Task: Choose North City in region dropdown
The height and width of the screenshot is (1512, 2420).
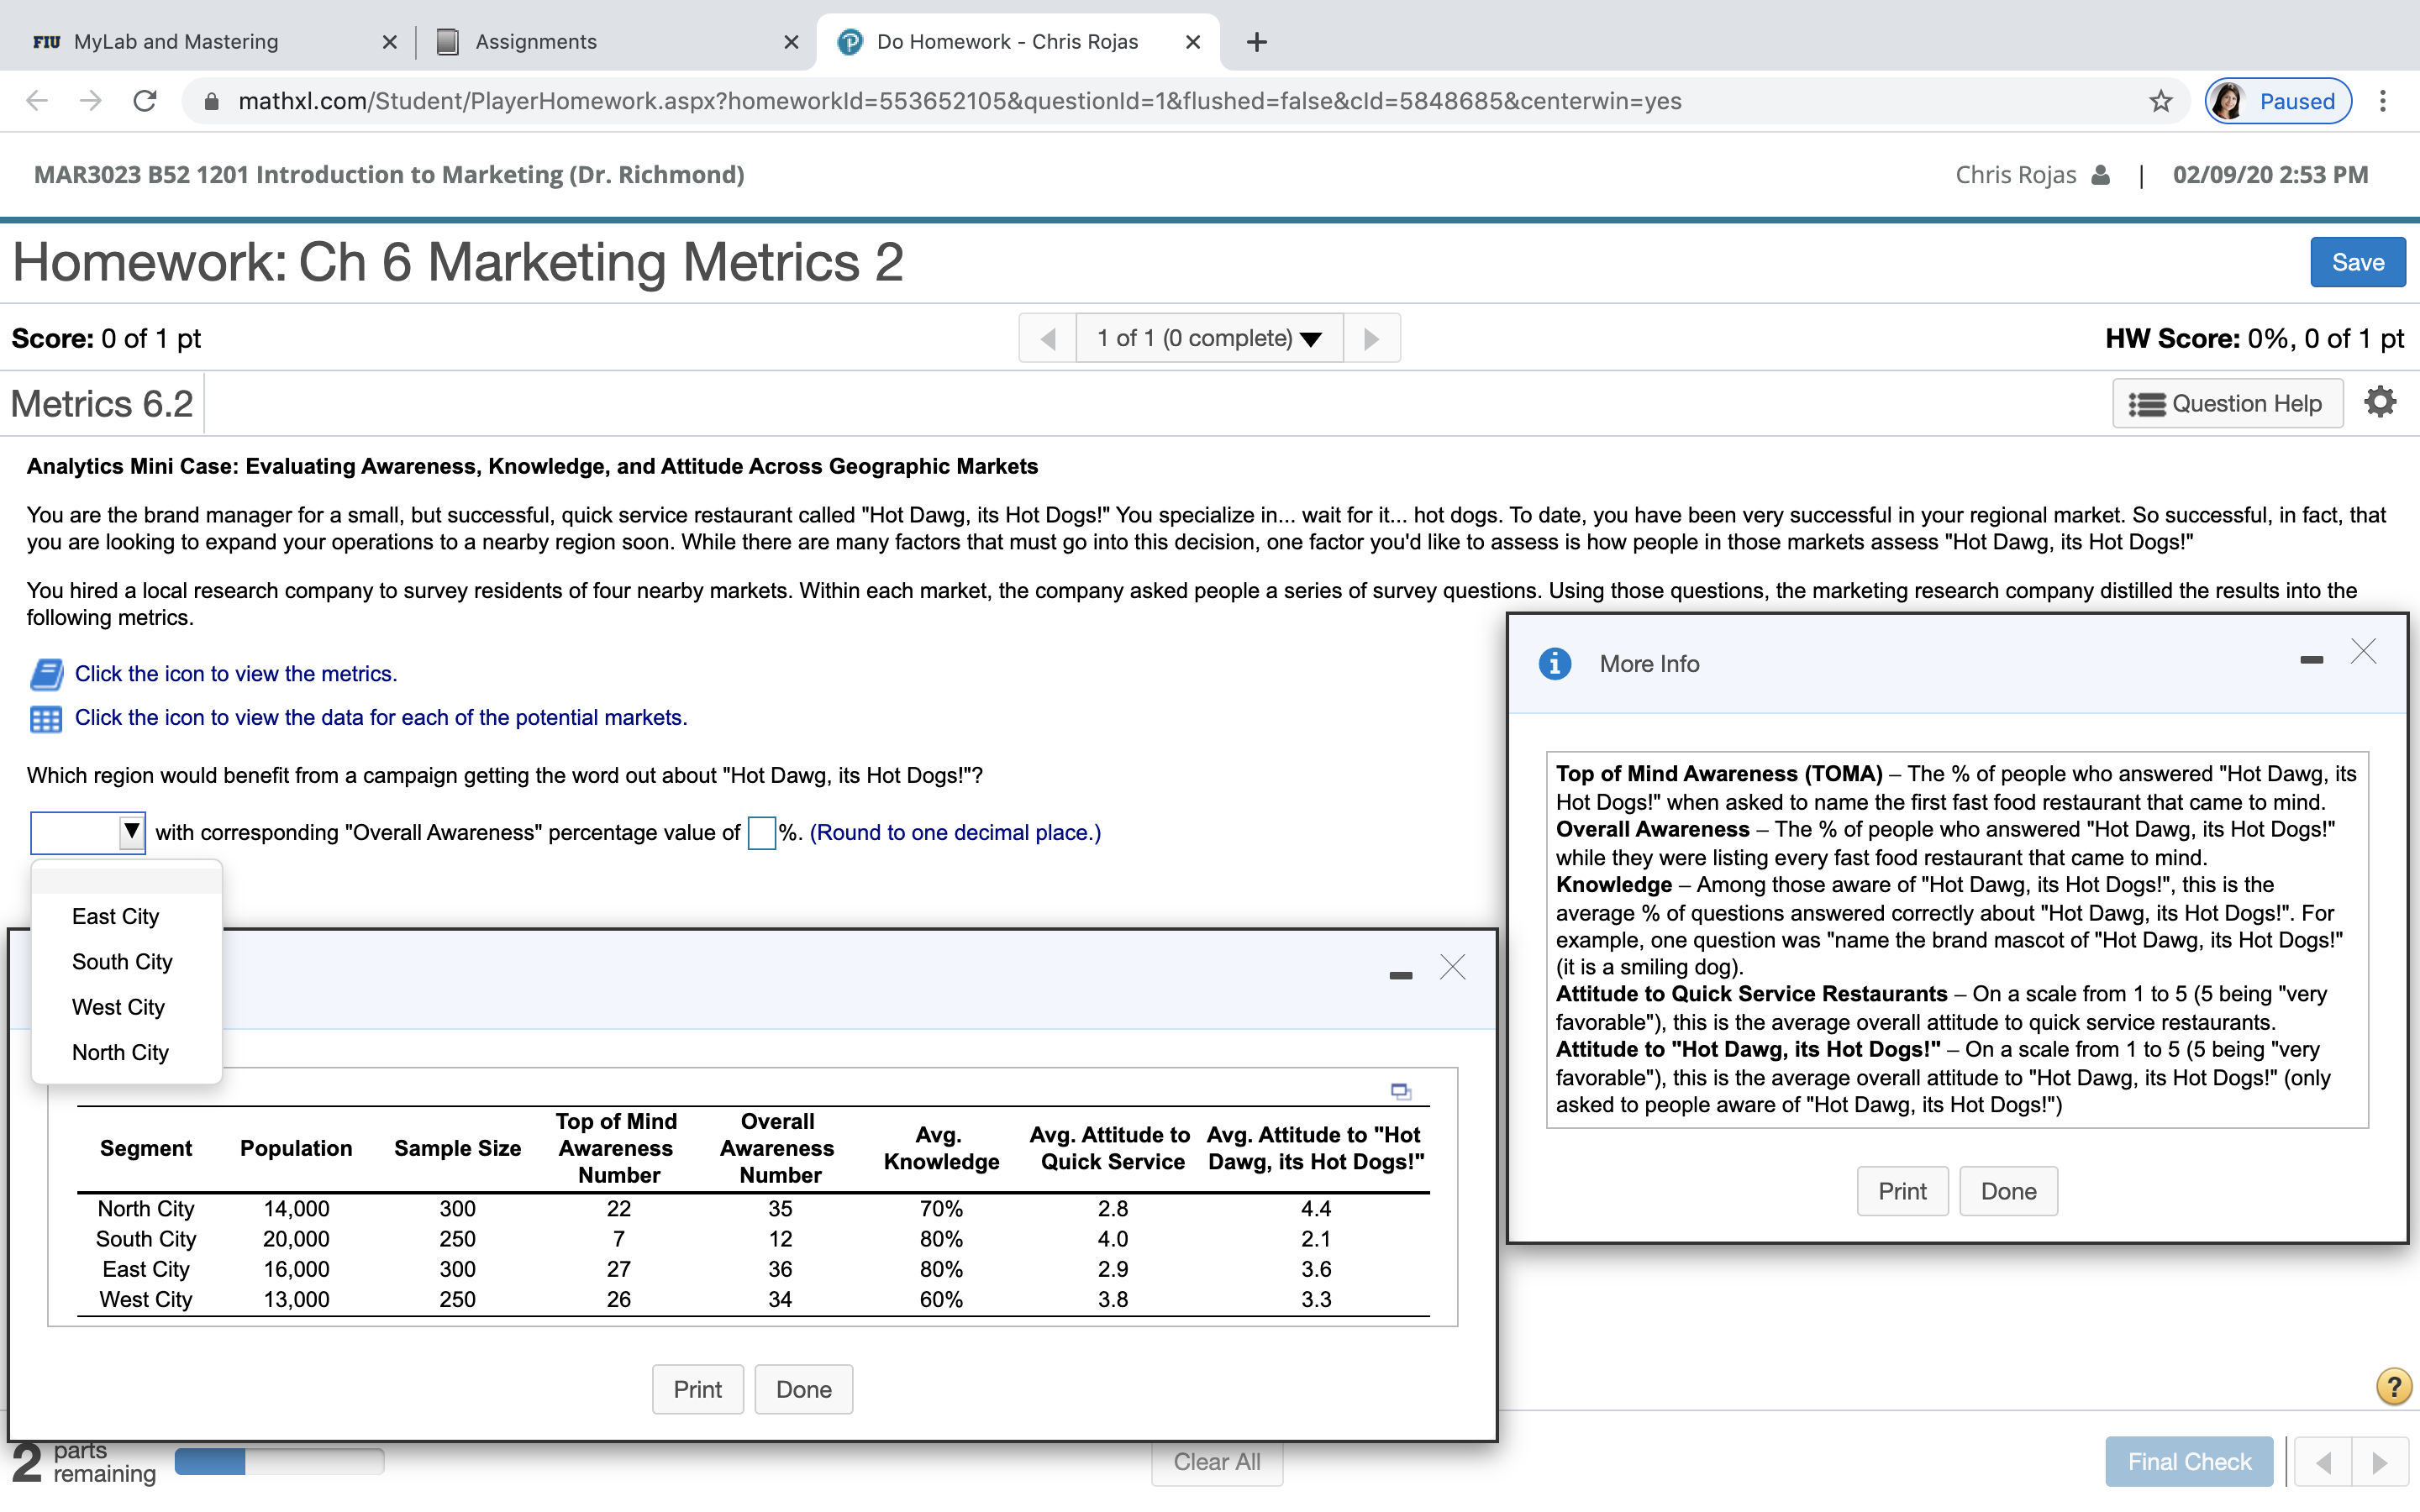Action: tap(120, 1052)
